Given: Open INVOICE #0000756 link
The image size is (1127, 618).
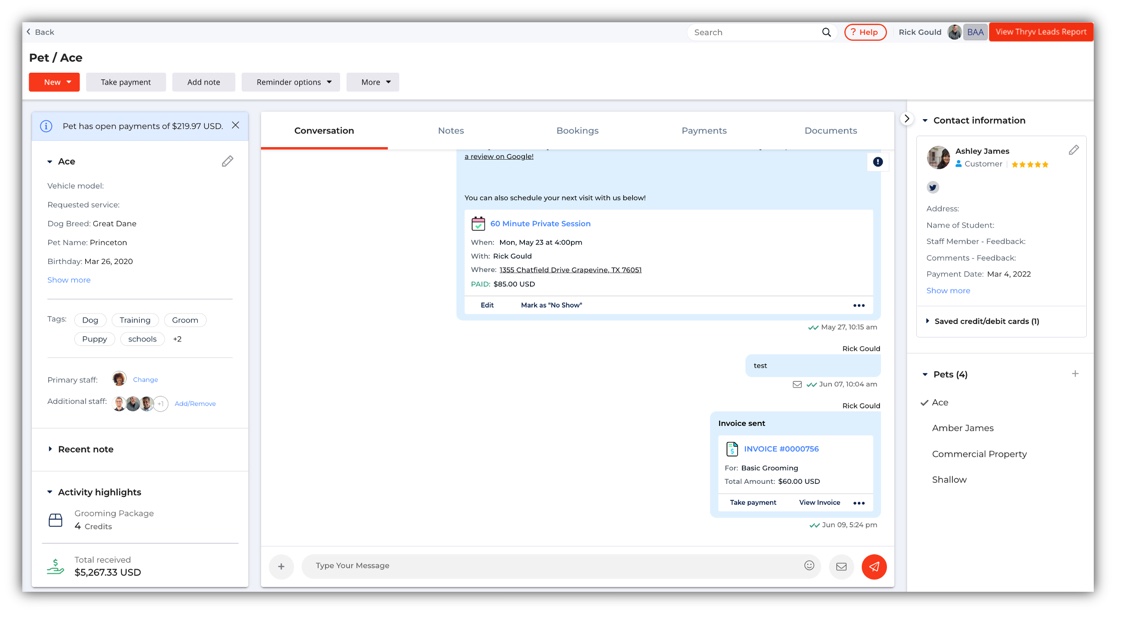Looking at the screenshot, I should pos(781,449).
